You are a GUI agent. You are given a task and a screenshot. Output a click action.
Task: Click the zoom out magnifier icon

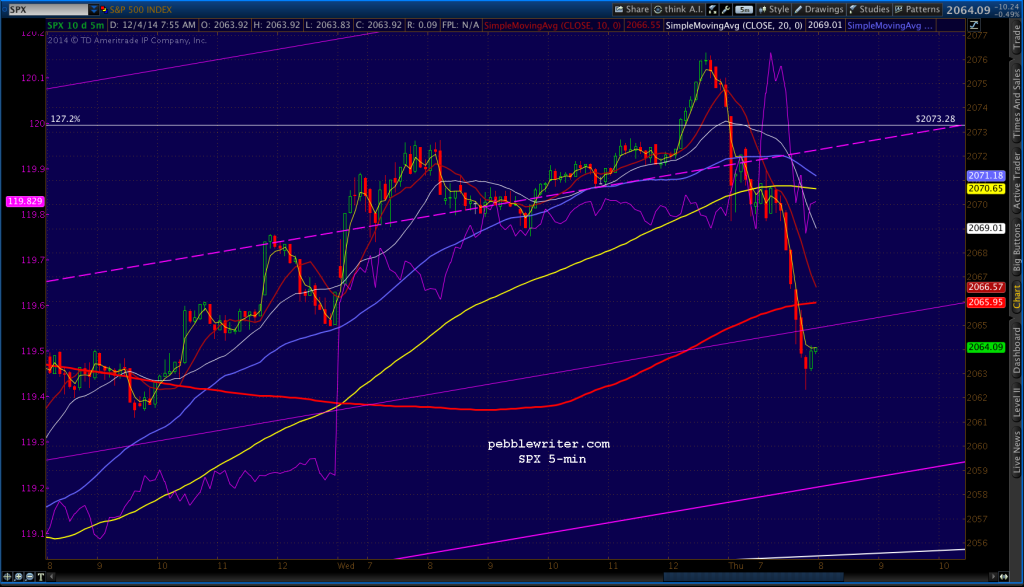click(29, 577)
